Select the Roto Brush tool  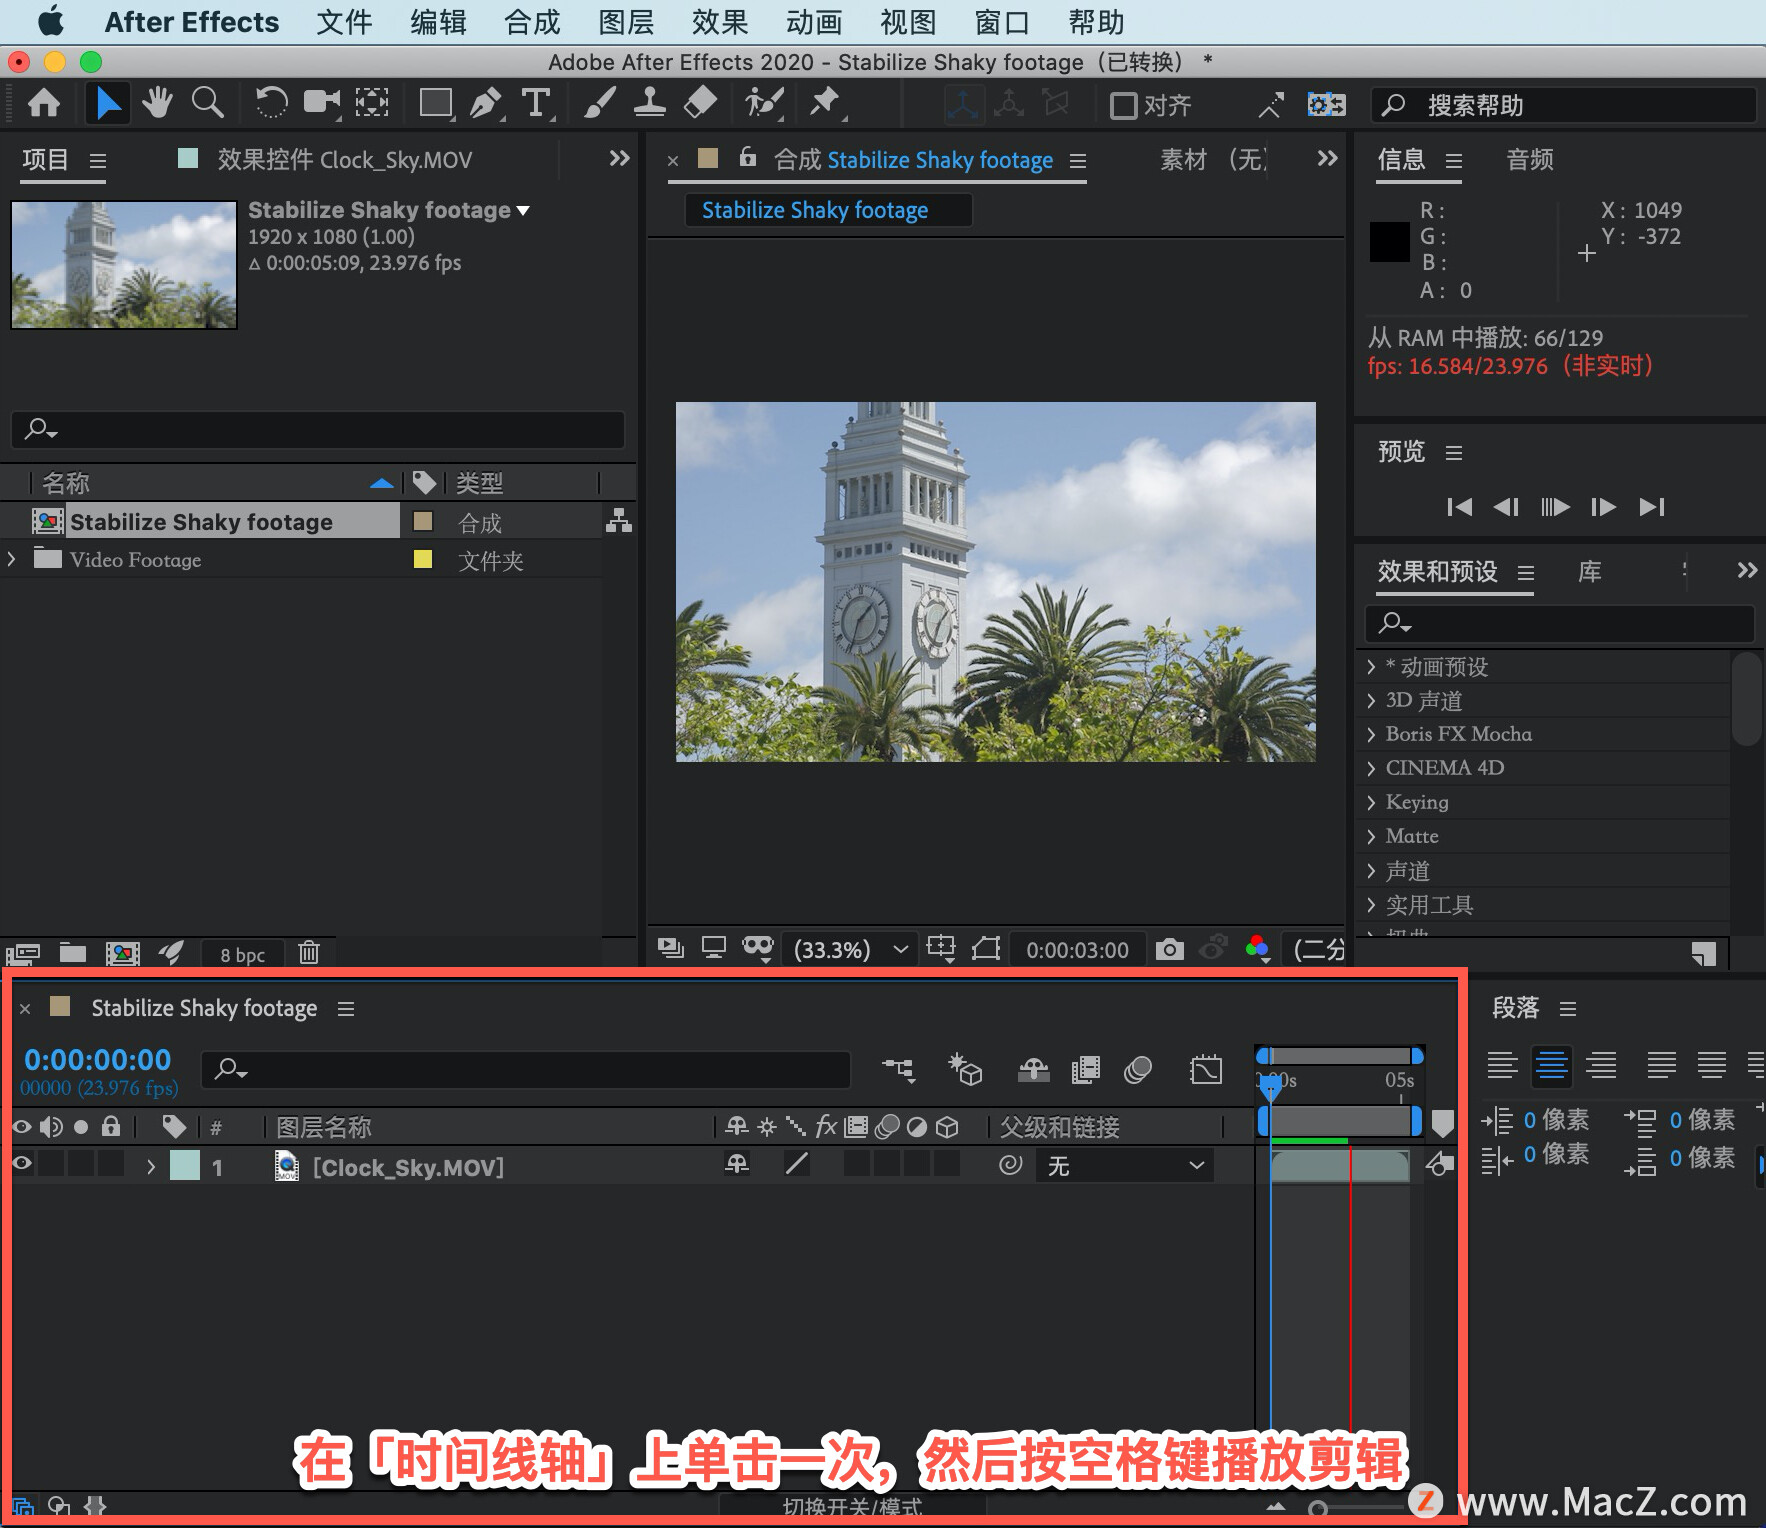(x=764, y=103)
